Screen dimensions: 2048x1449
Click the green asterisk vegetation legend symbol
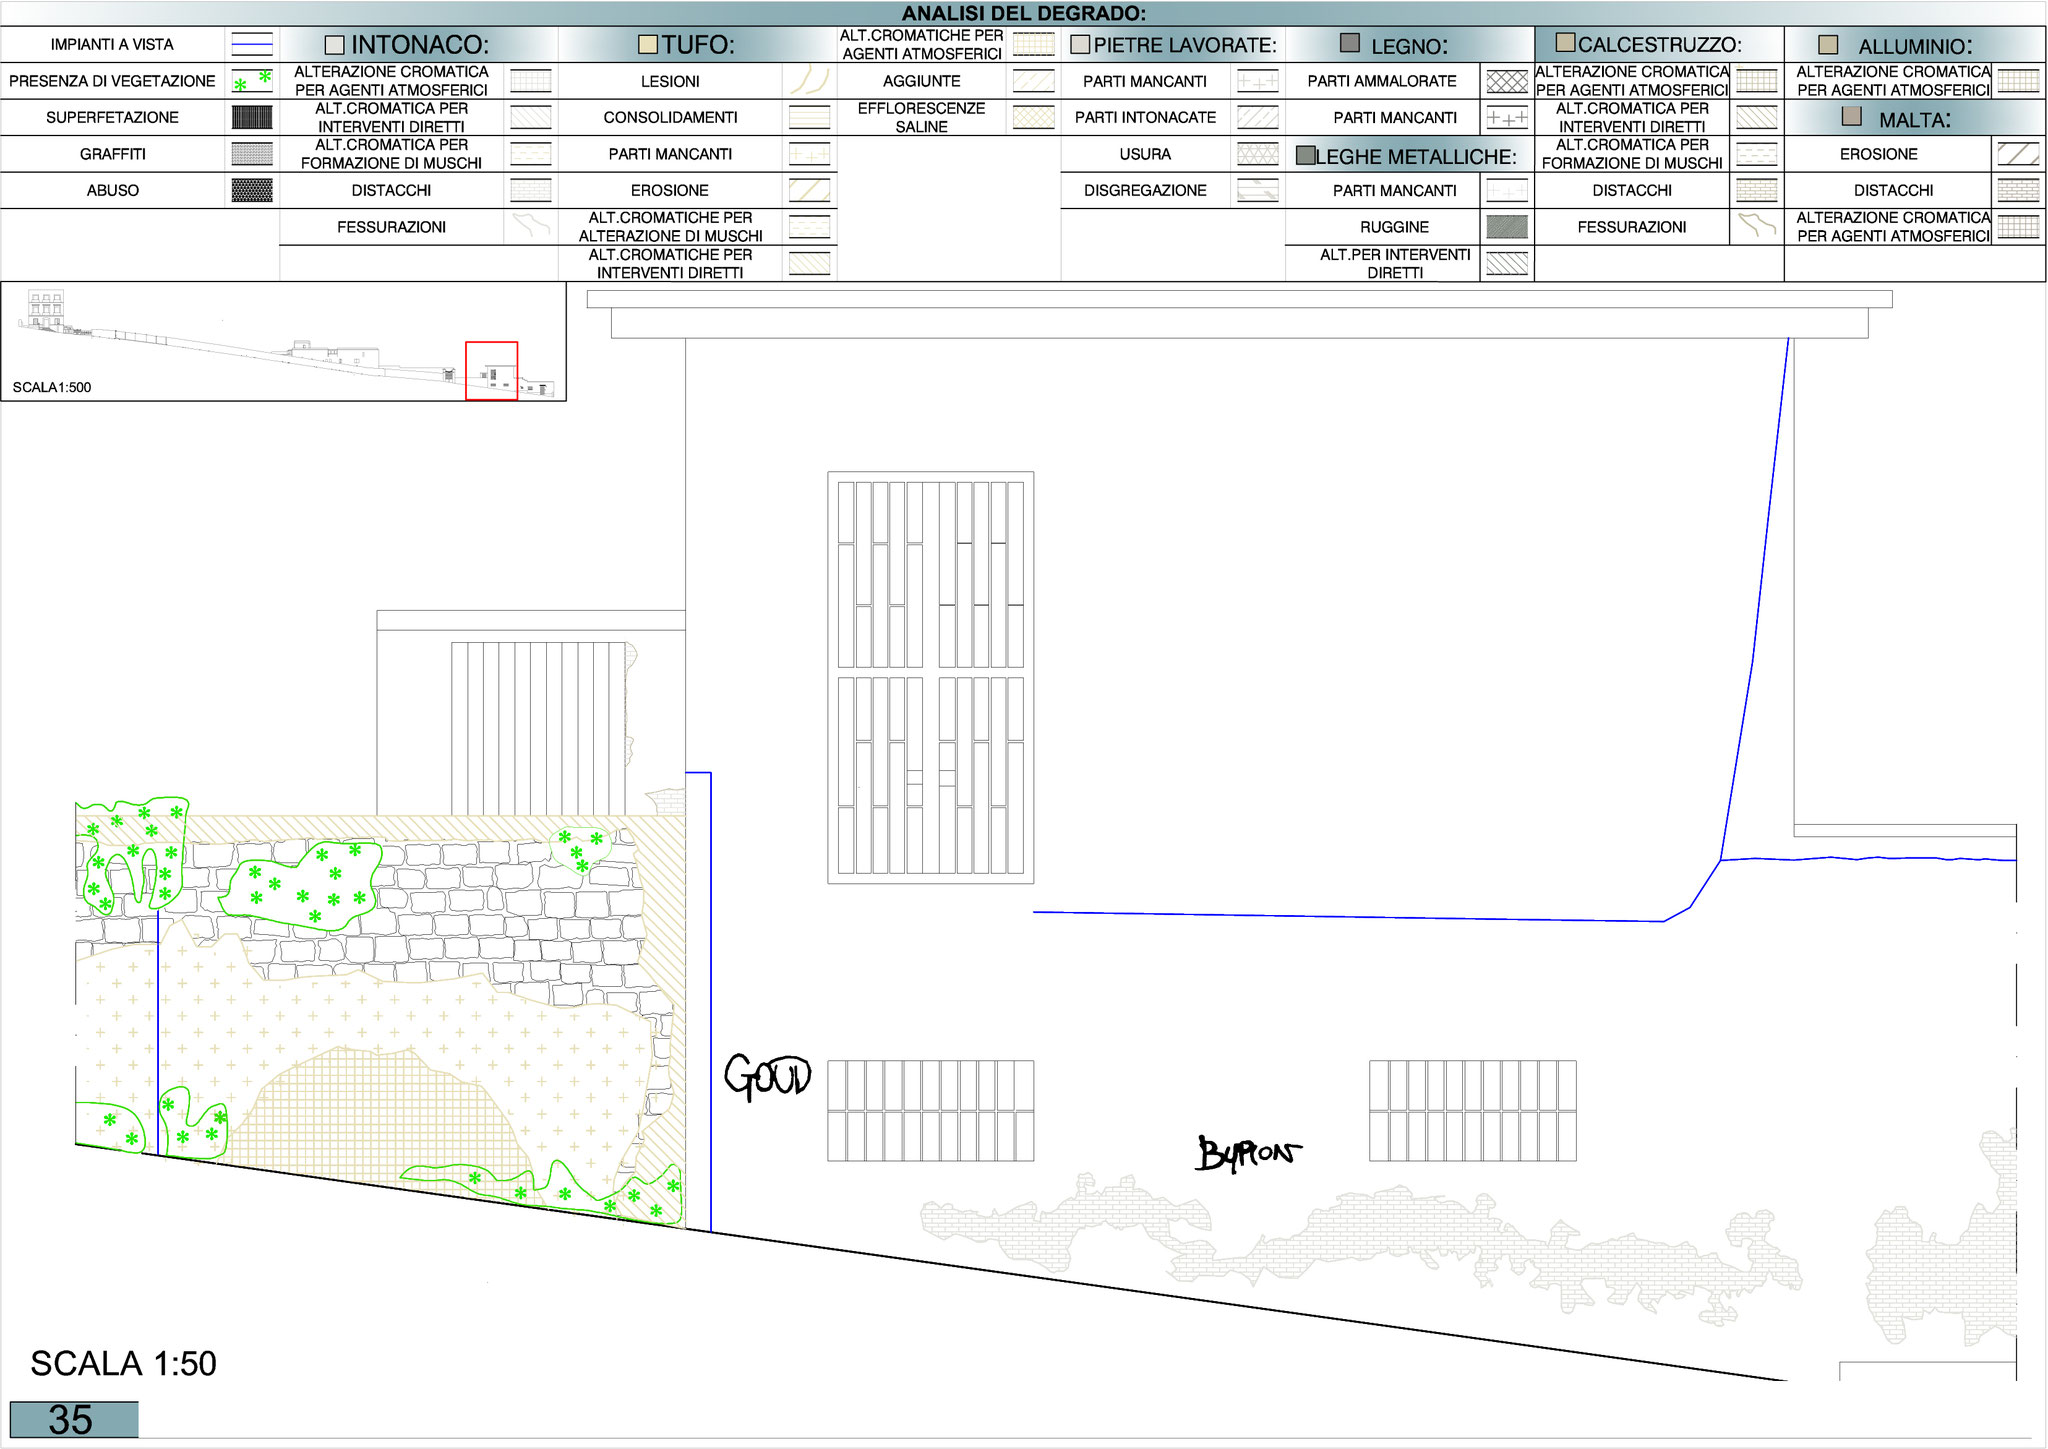pos(252,81)
